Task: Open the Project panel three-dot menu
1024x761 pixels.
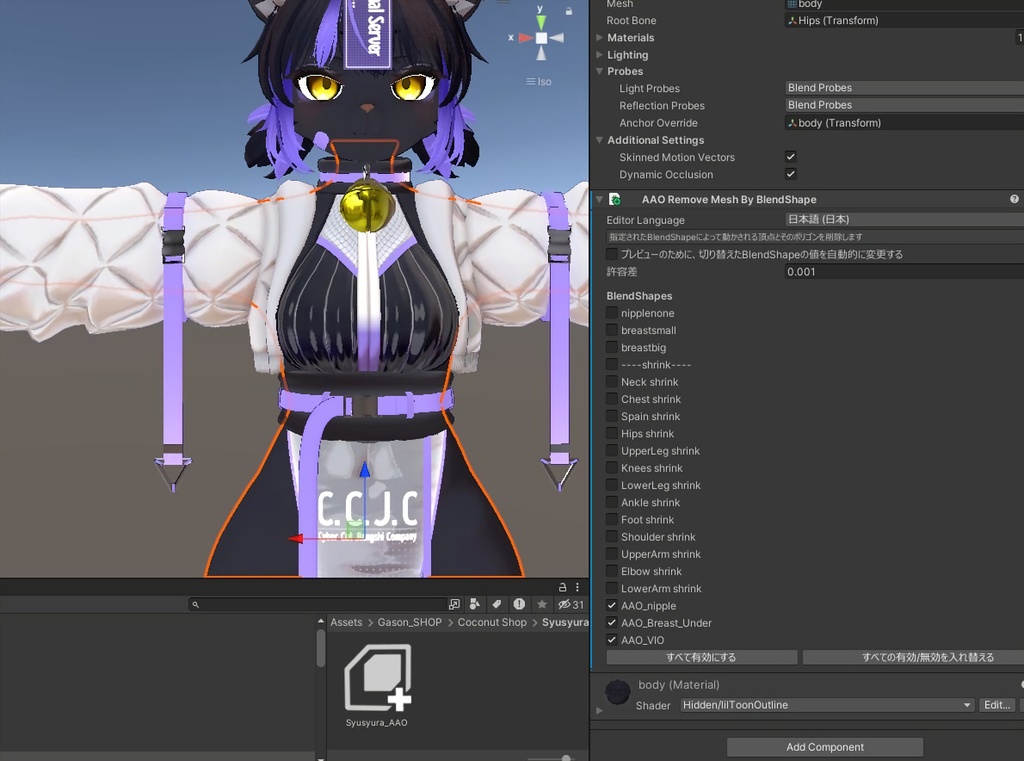Action: (x=577, y=587)
